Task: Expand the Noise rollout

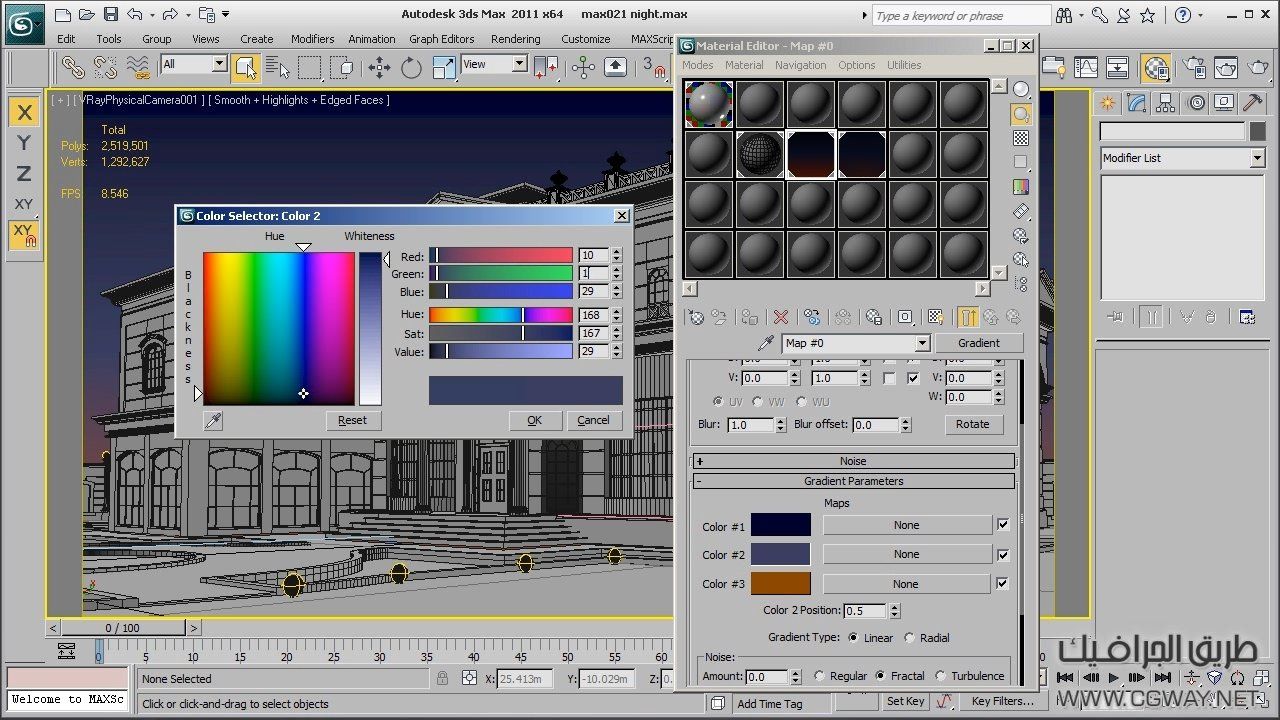Action: 853,461
